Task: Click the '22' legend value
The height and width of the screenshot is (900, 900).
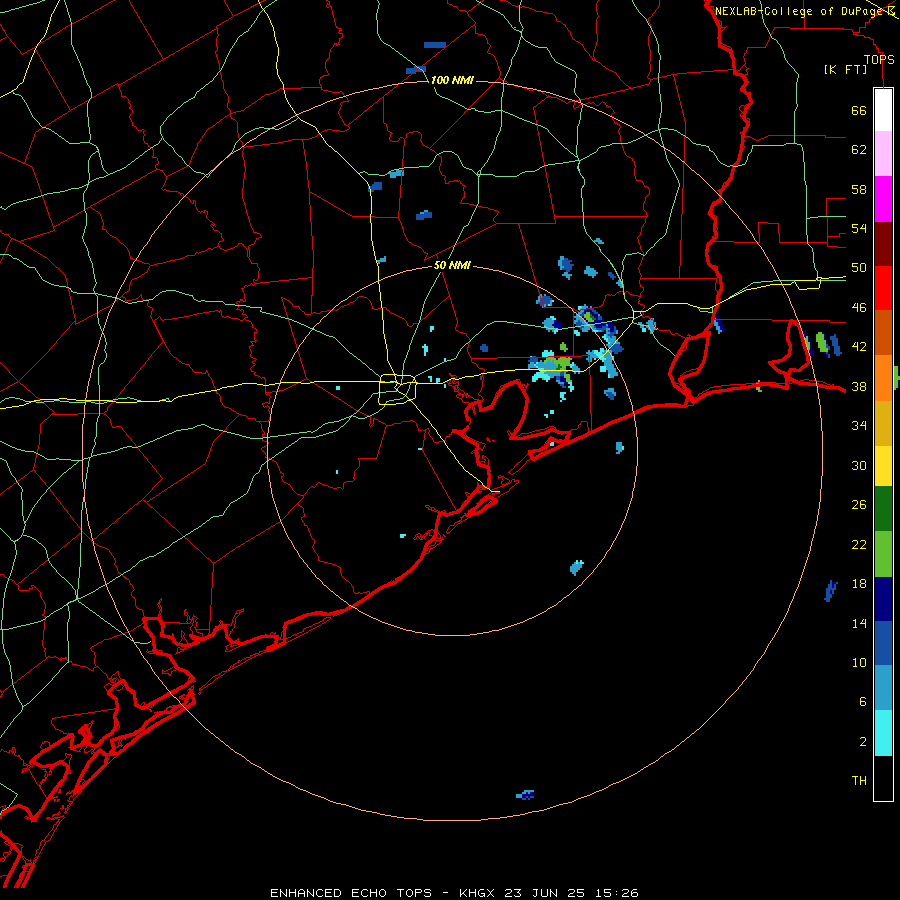Action: click(x=859, y=544)
